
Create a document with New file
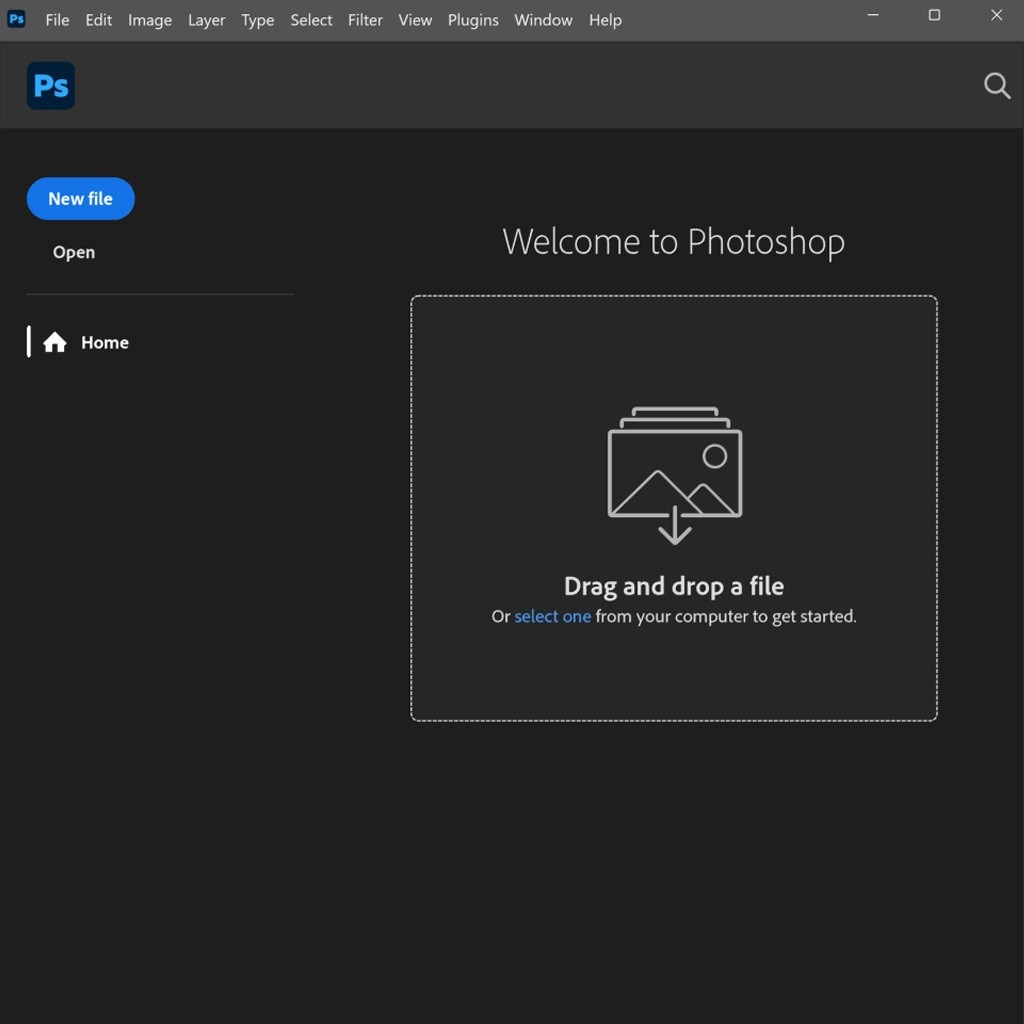click(x=80, y=199)
